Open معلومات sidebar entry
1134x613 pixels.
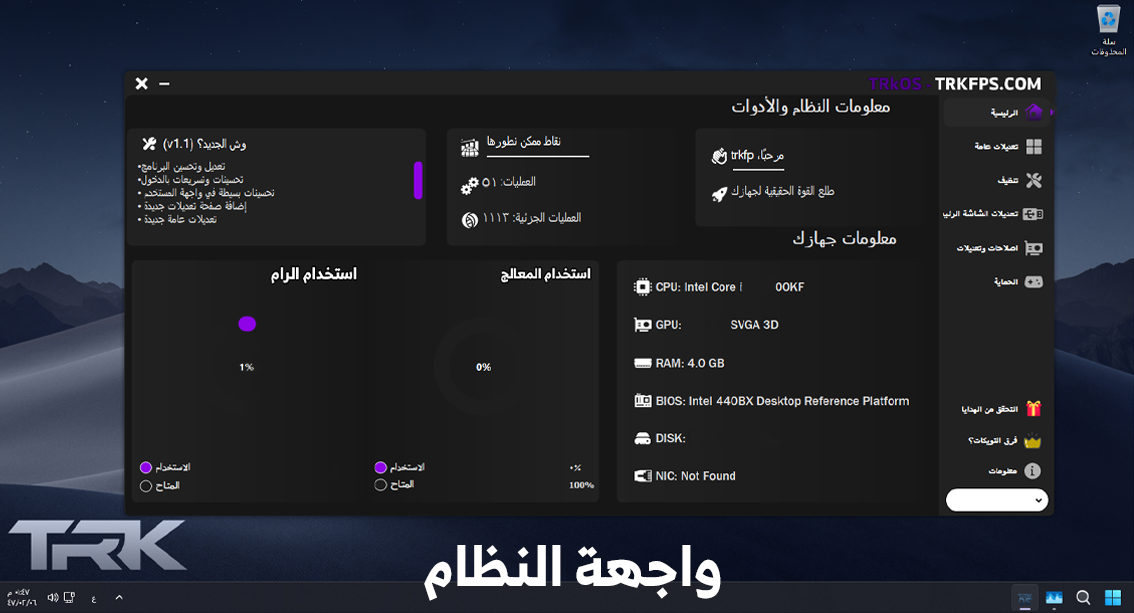(1002, 471)
